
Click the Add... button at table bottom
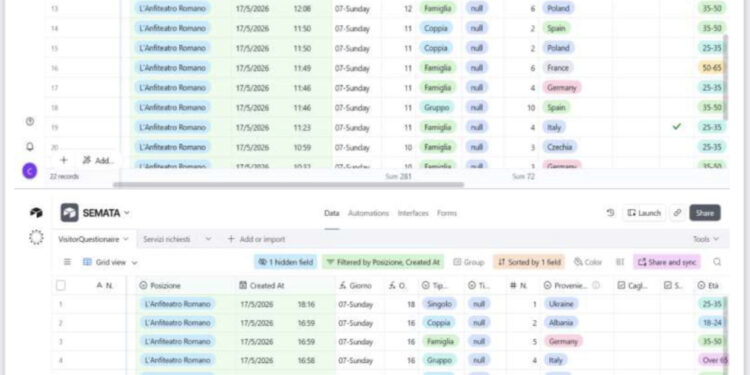pyautogui.click(x=98, y=160)
